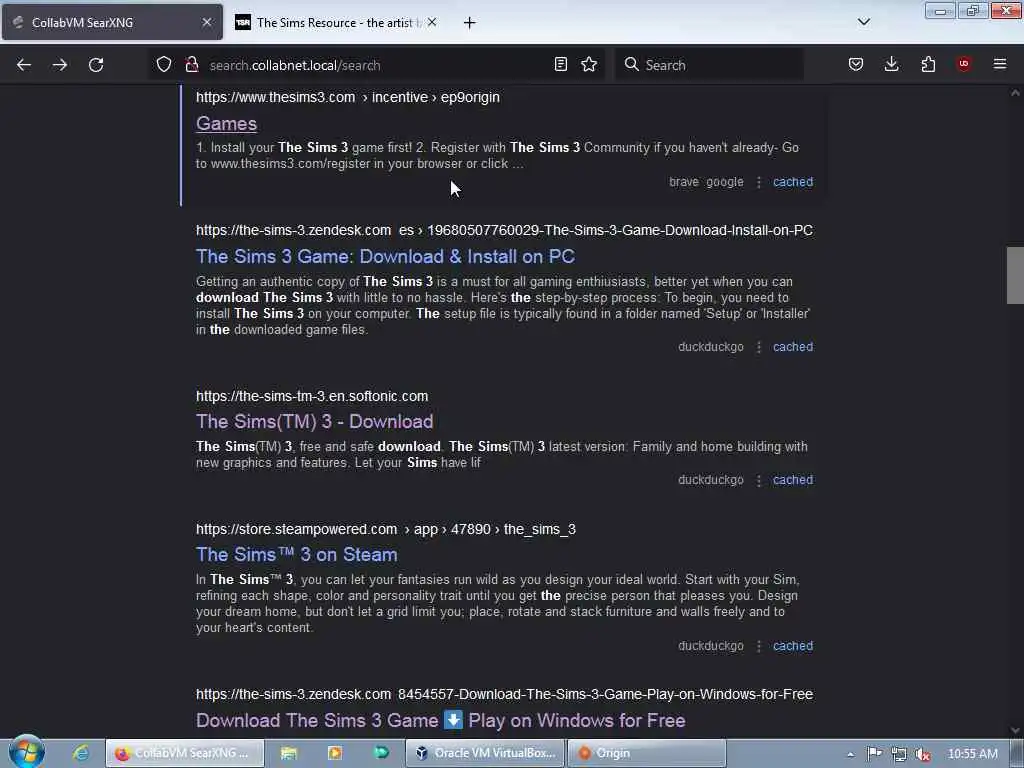The width and height of the screenshot is (1024, 768).
Task: Open cached version of the Games result
Action: (793, 182)
